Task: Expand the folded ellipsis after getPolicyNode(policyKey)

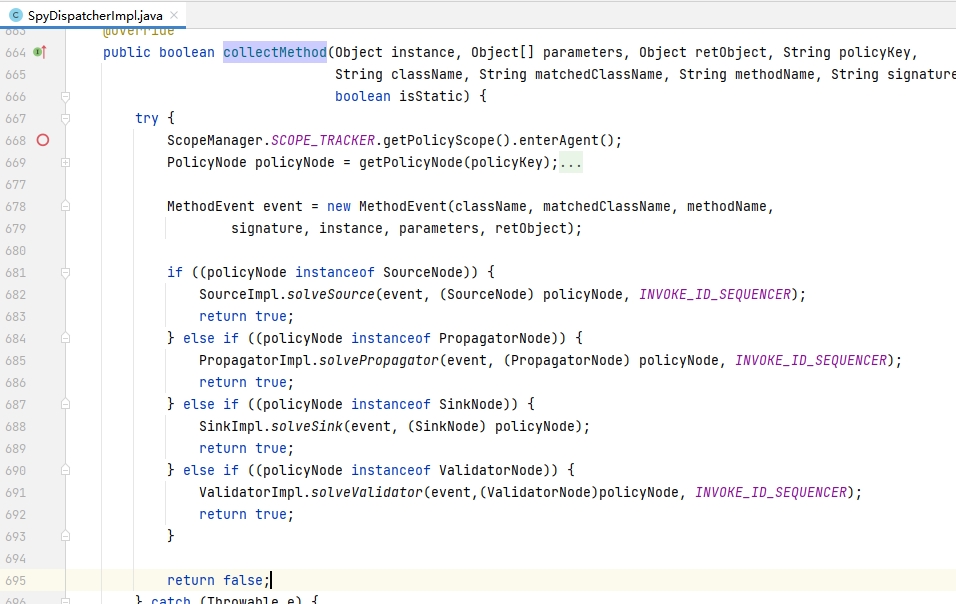Action: click(571, 162)
